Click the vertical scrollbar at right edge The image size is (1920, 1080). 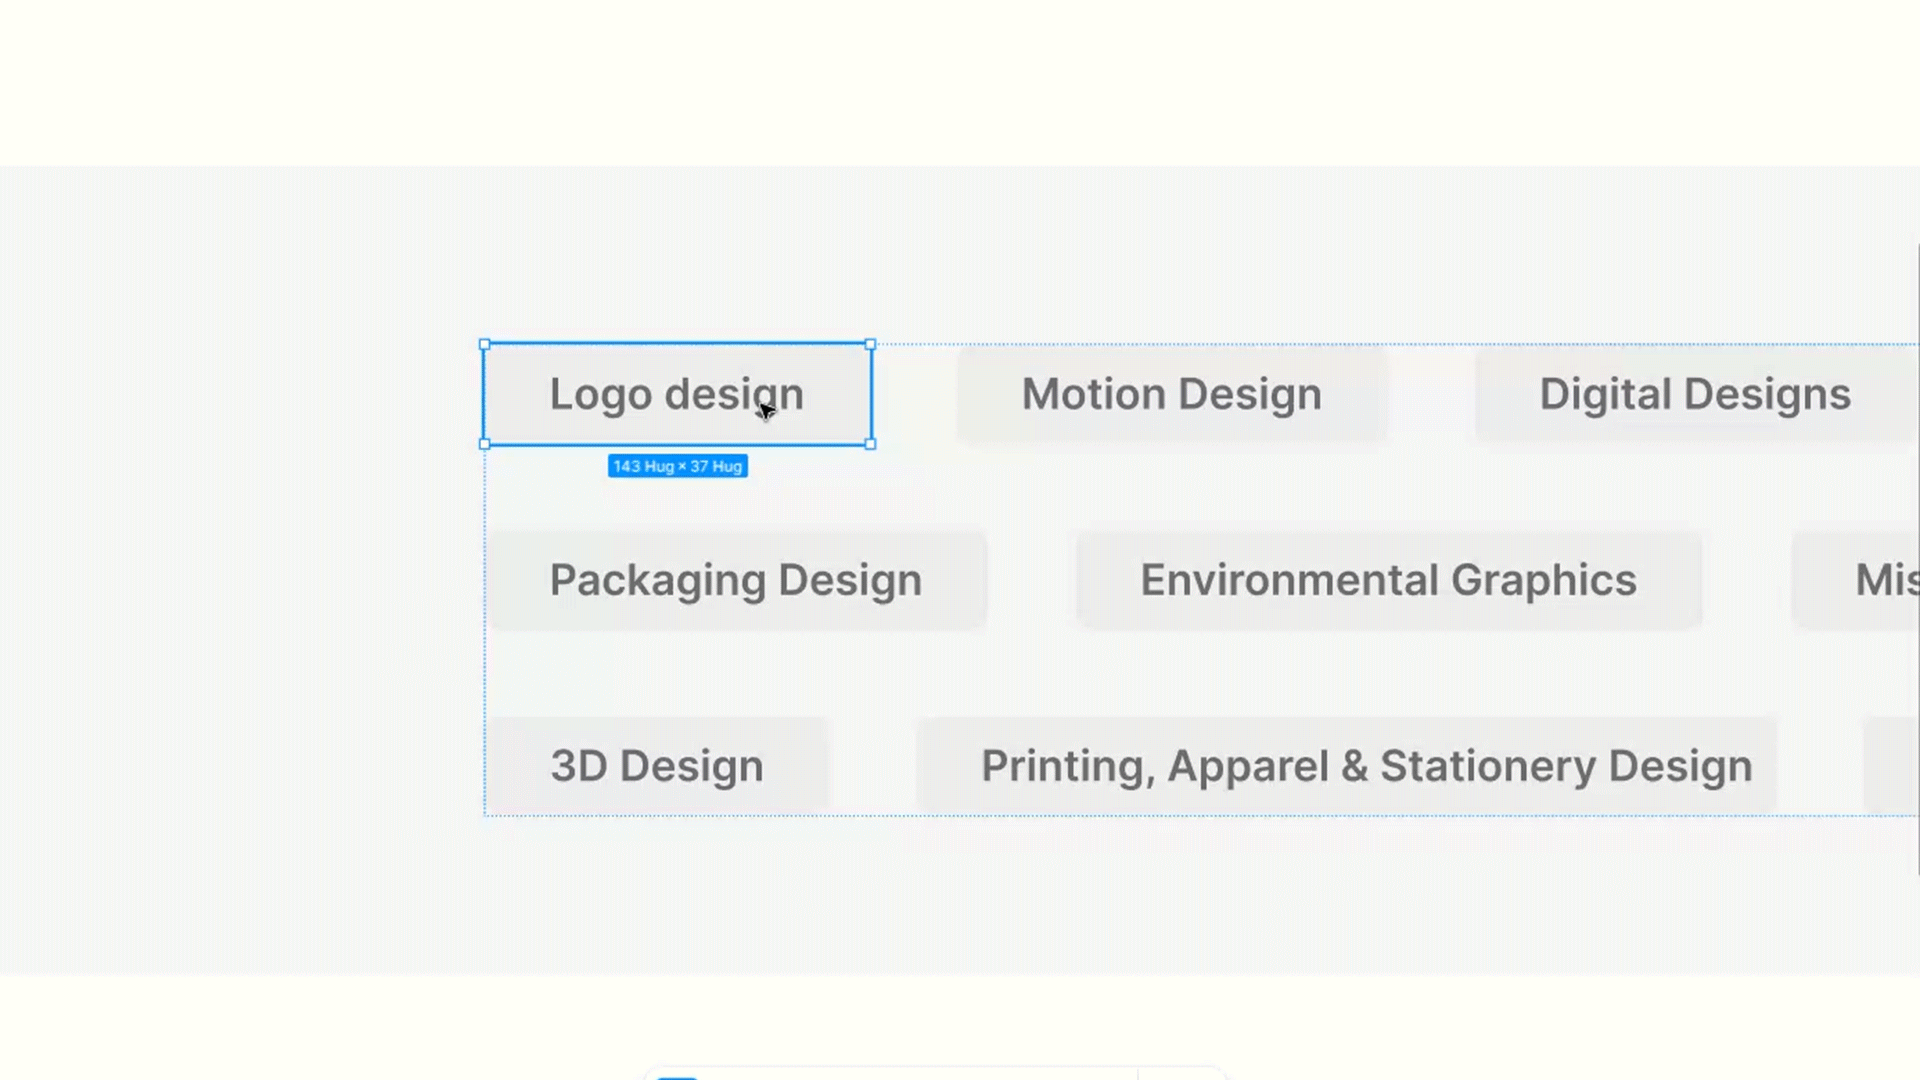click(1917, 560)
